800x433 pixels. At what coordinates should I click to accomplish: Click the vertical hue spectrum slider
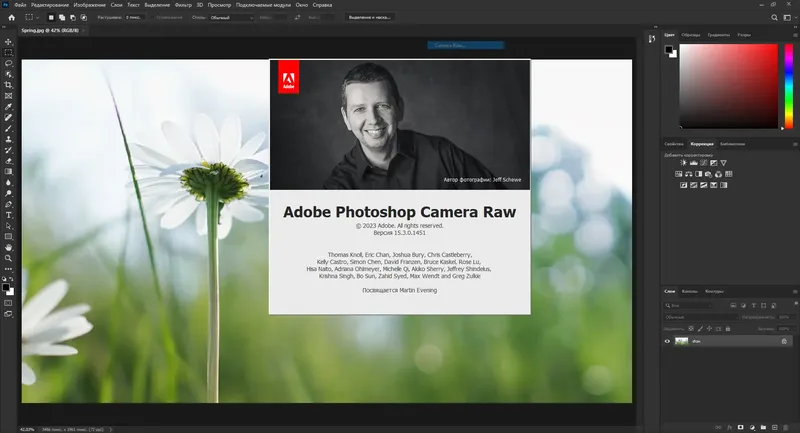click(x=789, y=85)
